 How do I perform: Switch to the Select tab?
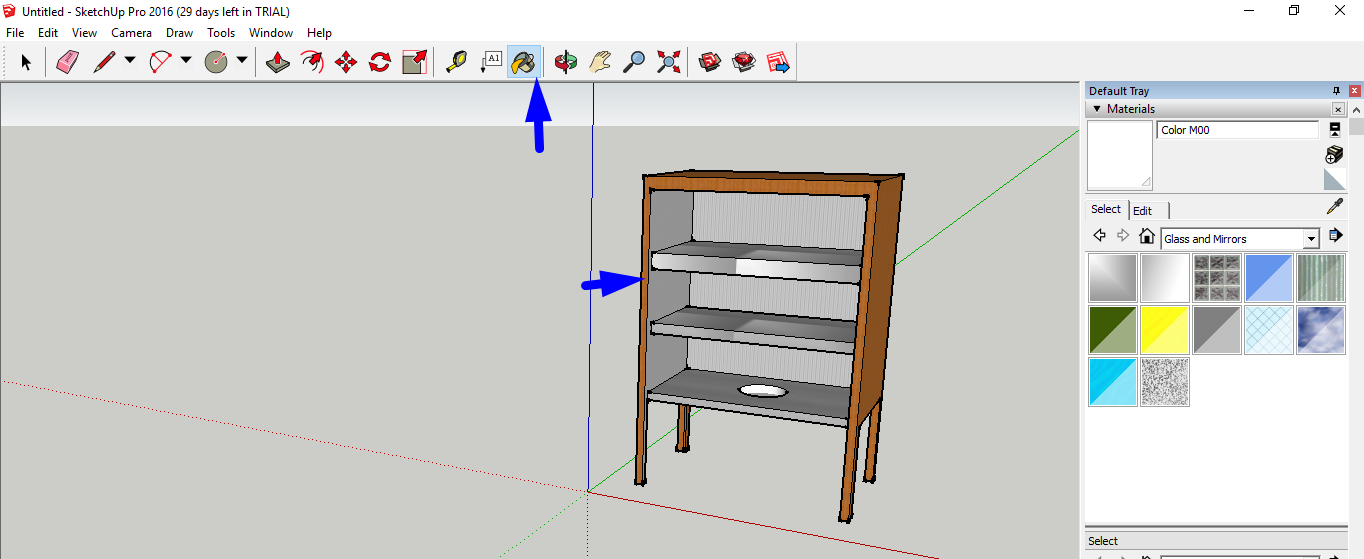(x=1106, y=209)
